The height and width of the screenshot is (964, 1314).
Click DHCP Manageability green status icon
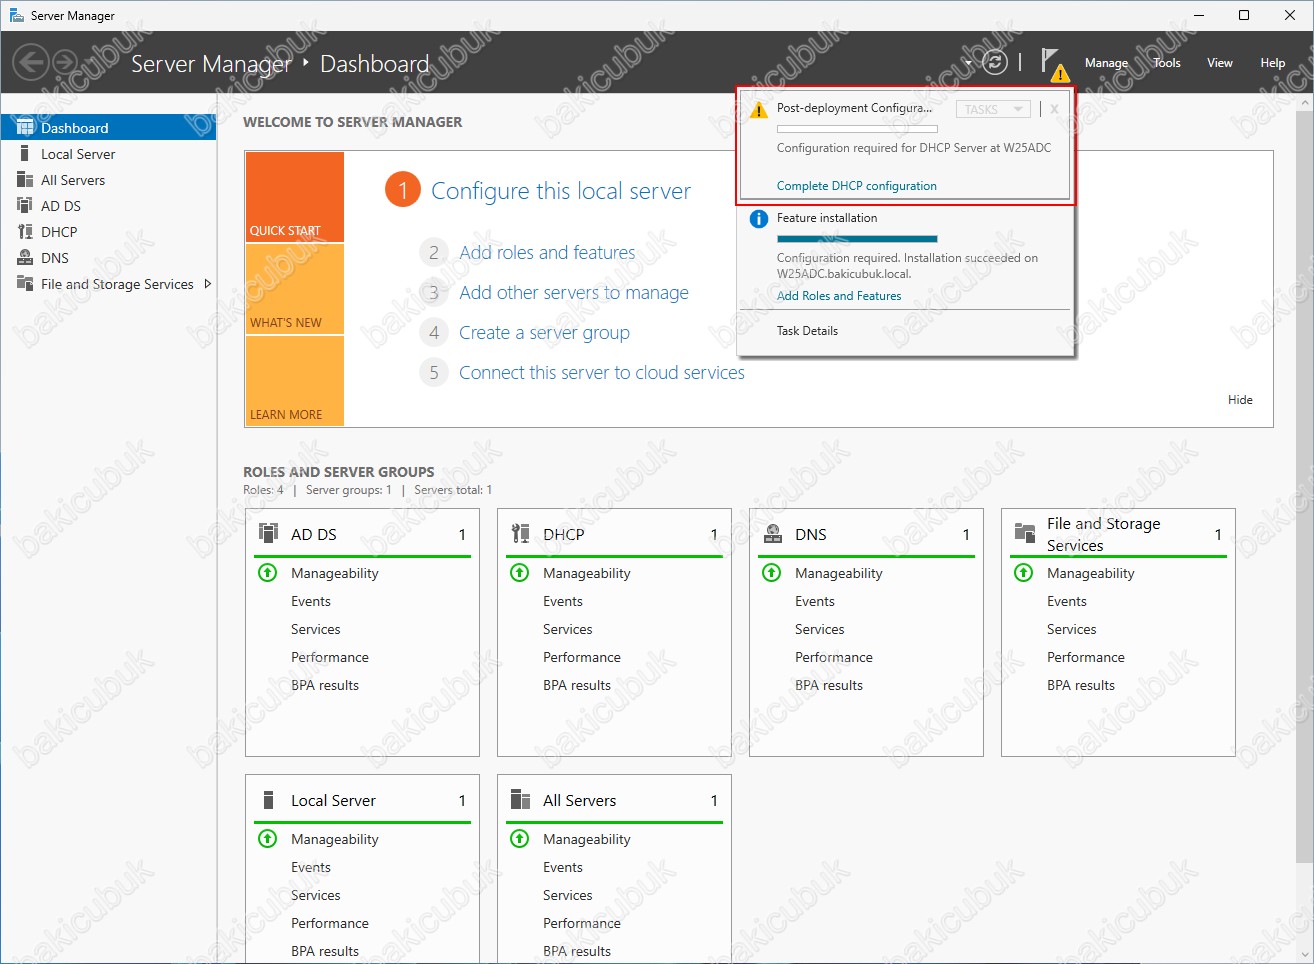pyautogui.click(x=520, y=573)
